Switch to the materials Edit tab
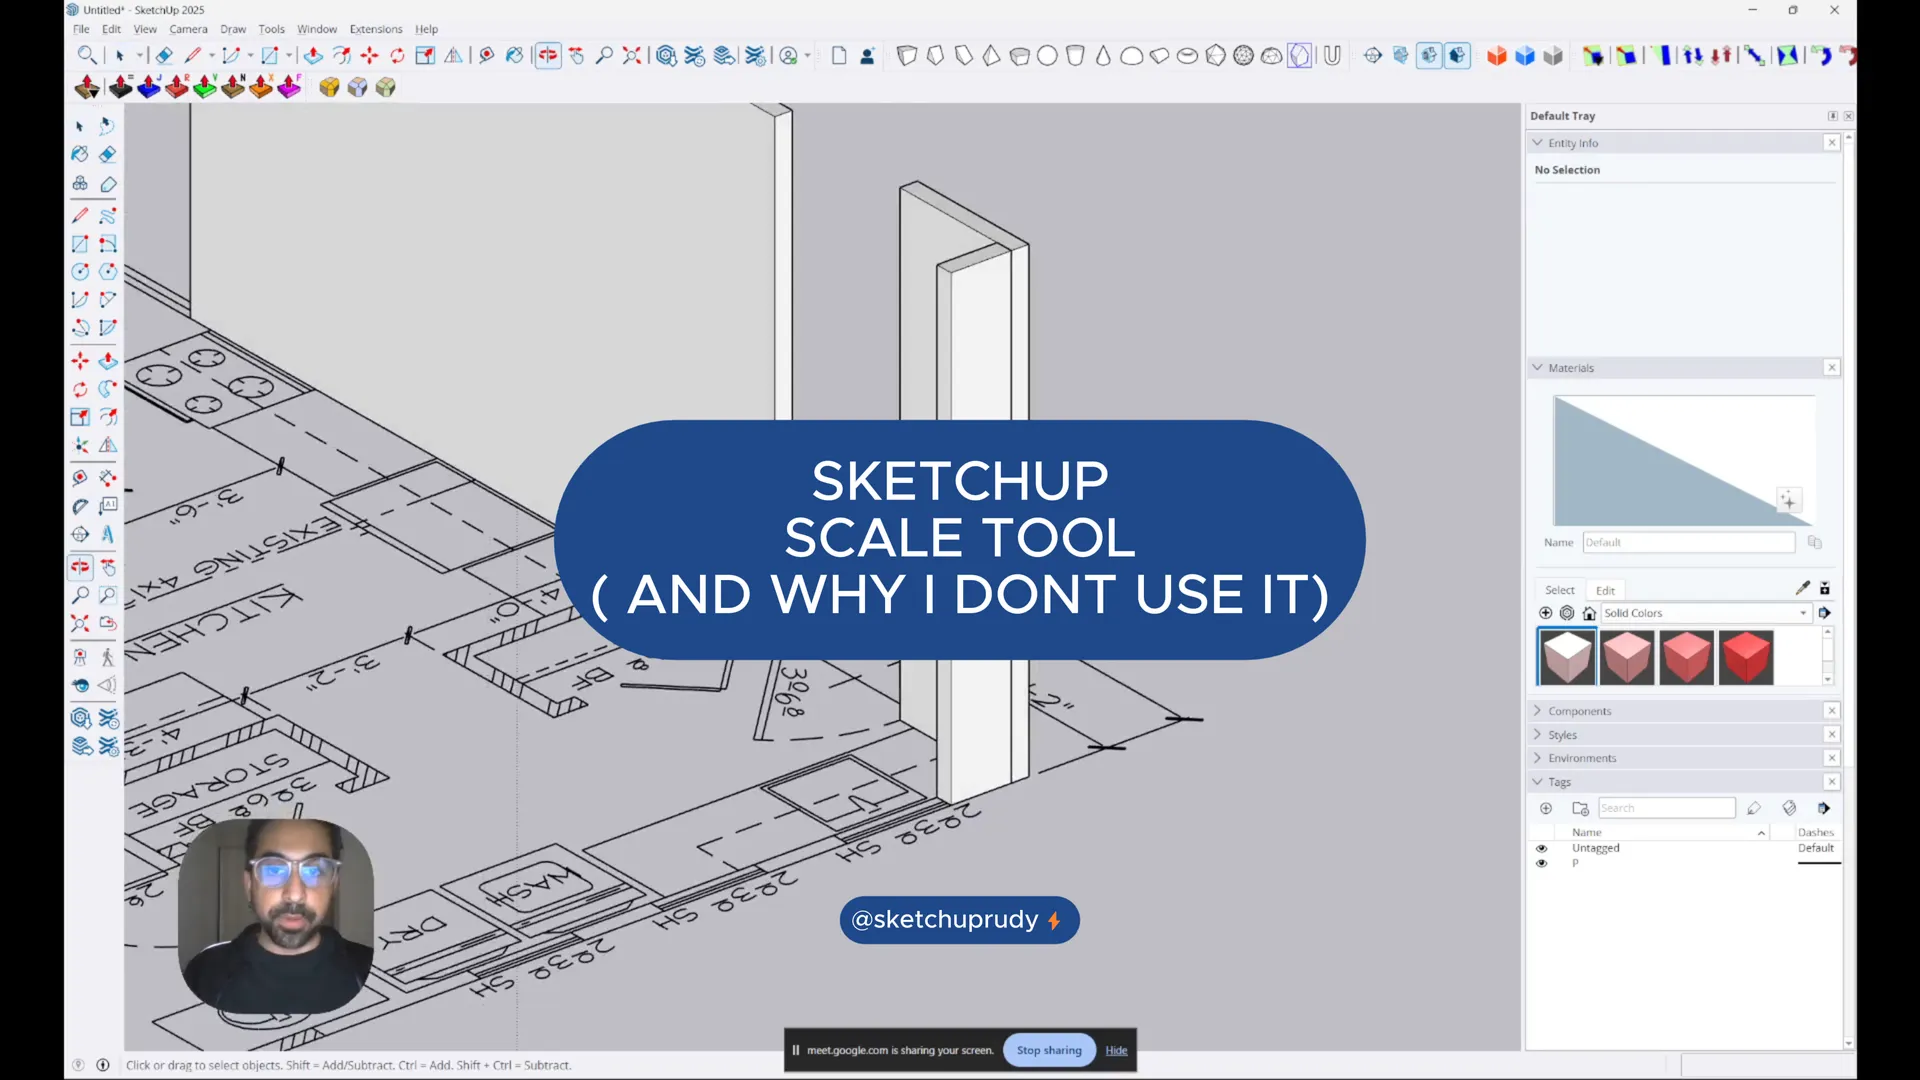1920x1080 pixels. click(1605, 590)
